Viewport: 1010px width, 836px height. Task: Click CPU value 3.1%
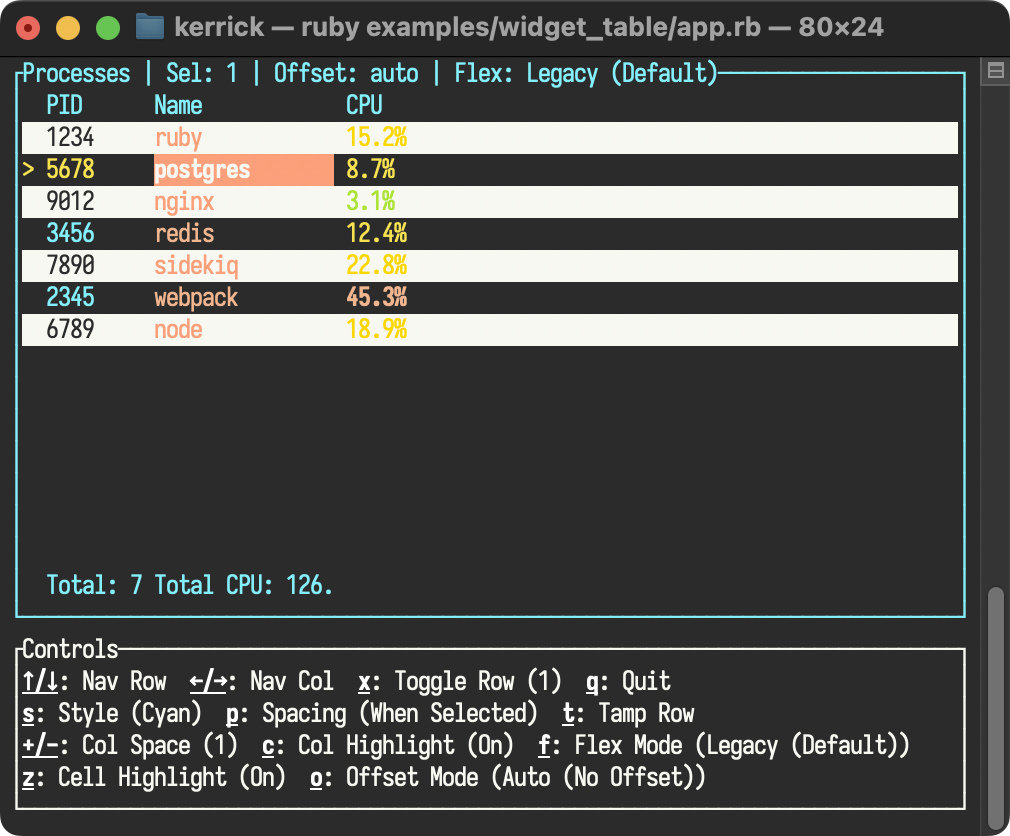coord(371,202)
